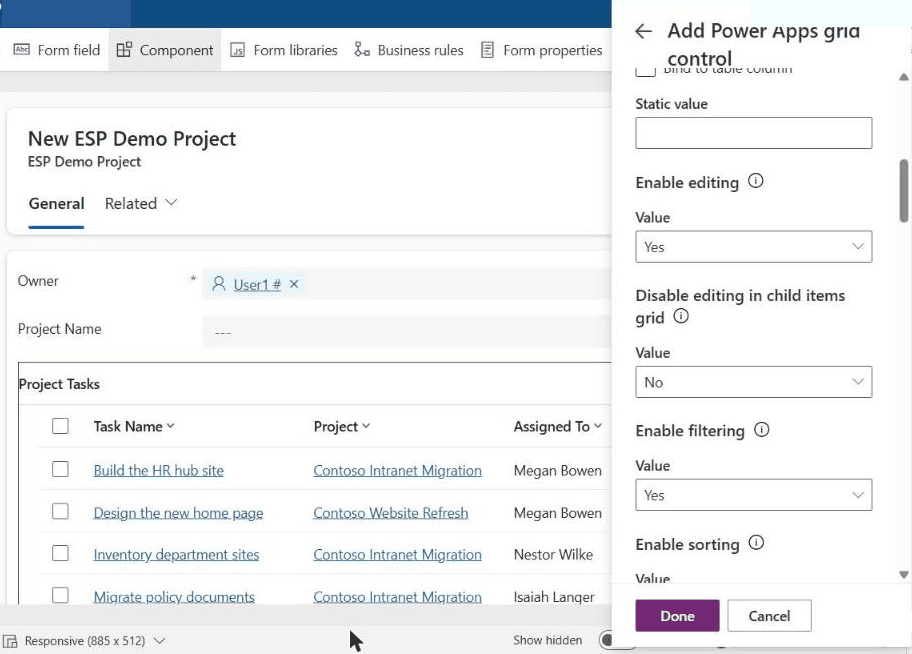Expand the Related tab dropdown
Viewport: 912px width, 654px height.
170,203
